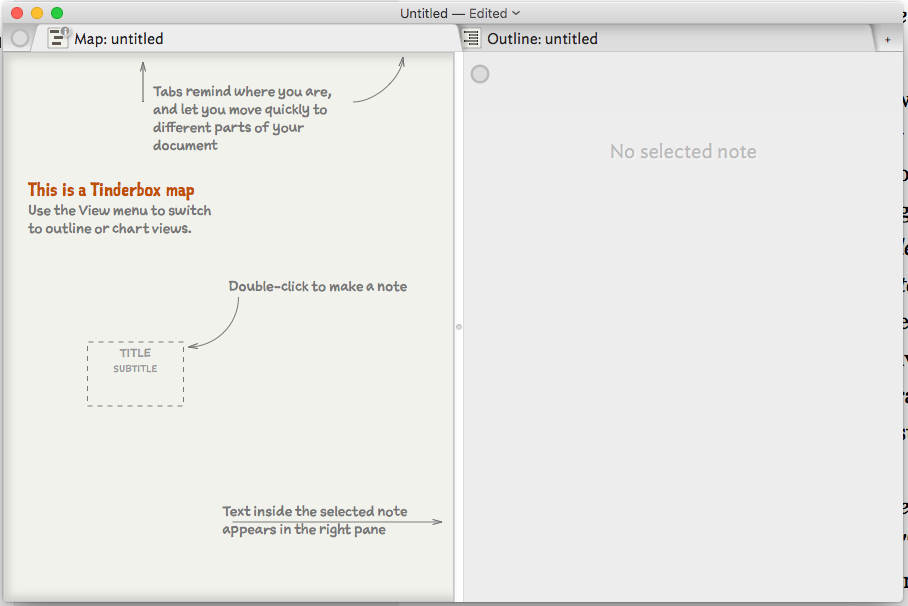Click 'Text inside the selected note' hint
Screen dimensions: 908x606
[314, 520]
